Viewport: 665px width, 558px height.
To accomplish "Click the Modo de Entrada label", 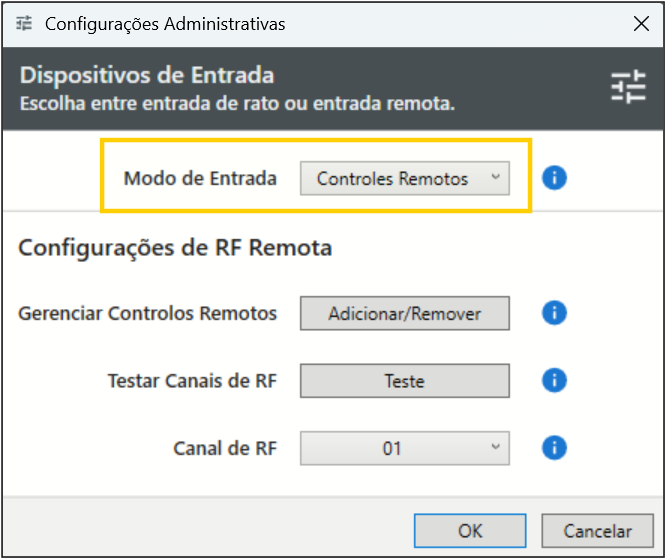I will pyautogui.click(x=200, y=179).
